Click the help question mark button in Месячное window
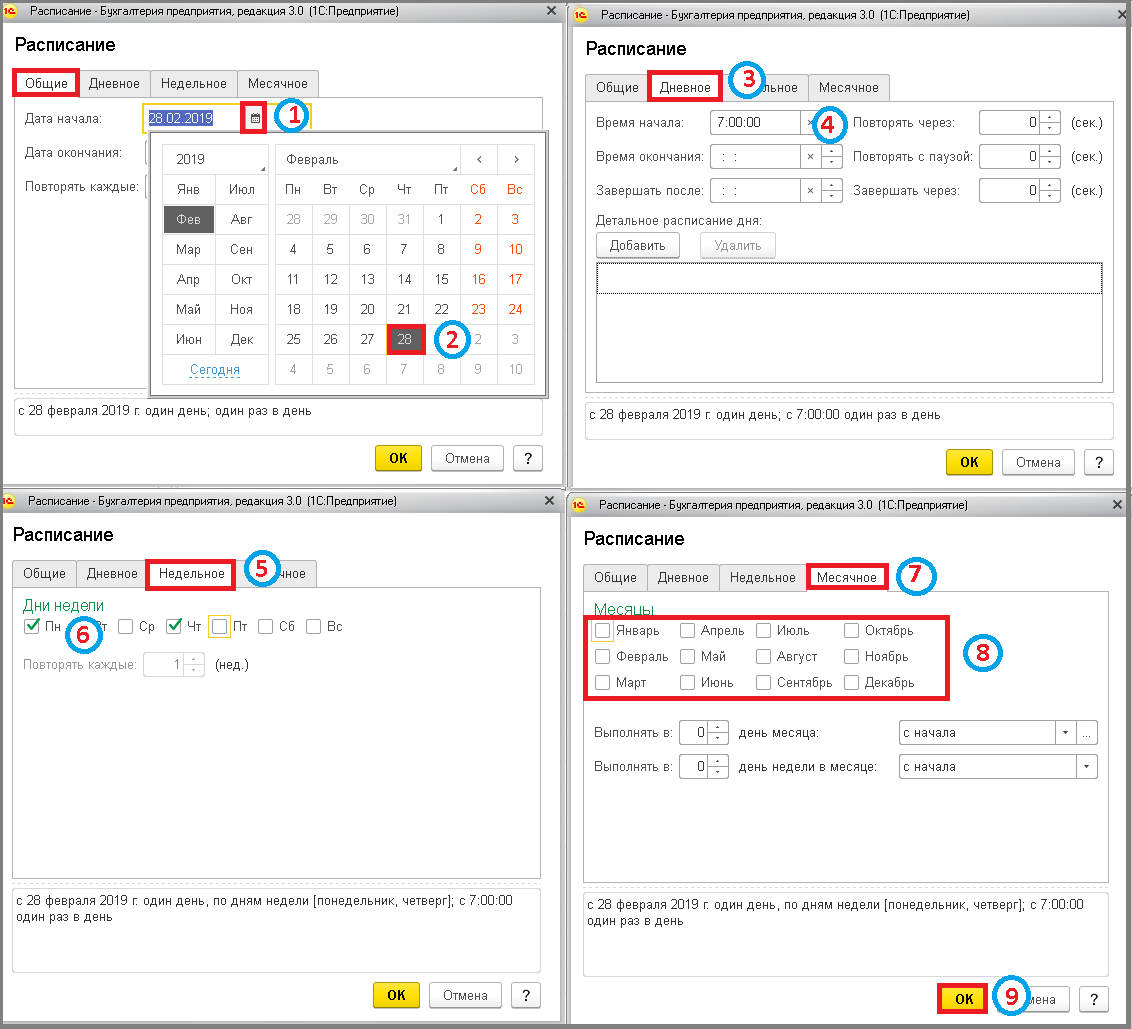This screenshot has width=1132, height=1029. pyautogui.click(x=1094, y=999)
